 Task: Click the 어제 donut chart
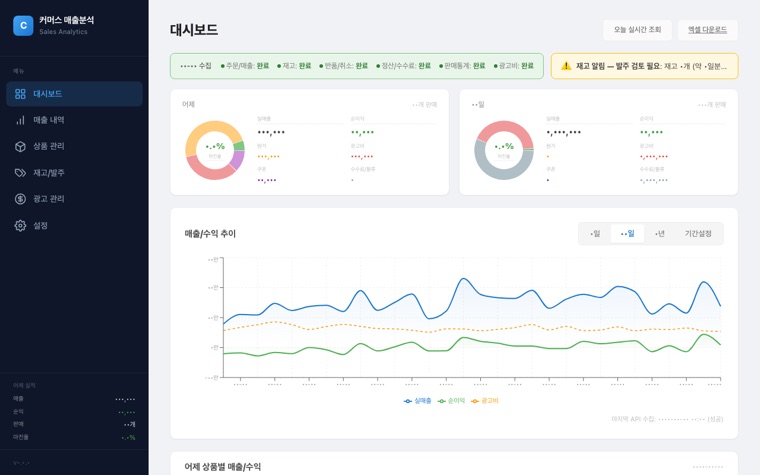(x=215, y=150)
